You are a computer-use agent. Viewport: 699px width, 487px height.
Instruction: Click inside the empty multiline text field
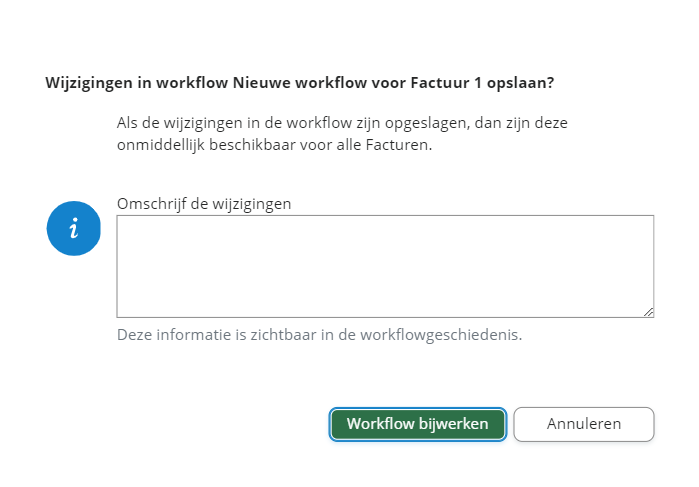pos(385,266)
